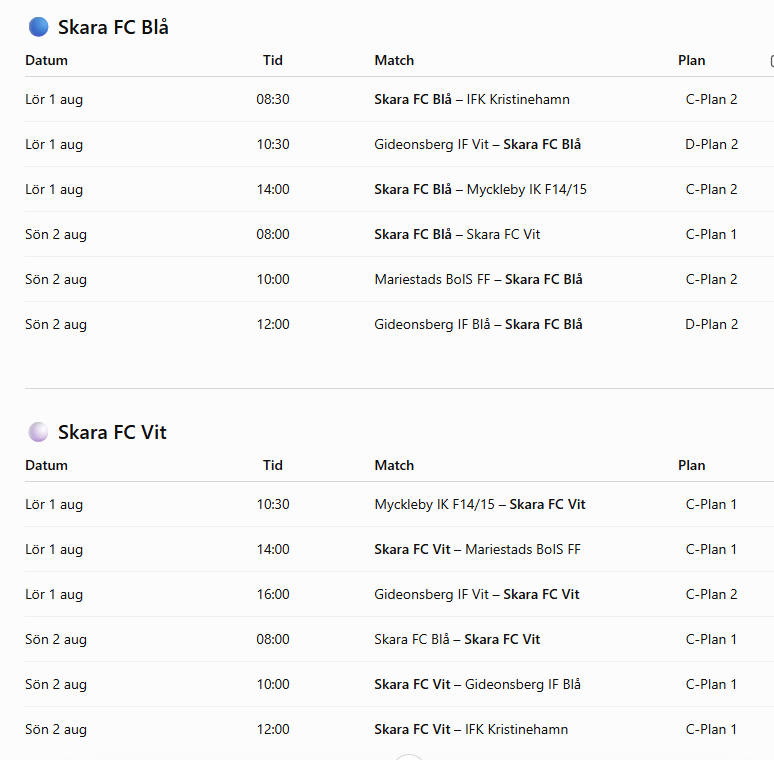This screenshot has width=774, height=760.
Task: Open Skara FC Vit team heading
Action: point(112,432)
